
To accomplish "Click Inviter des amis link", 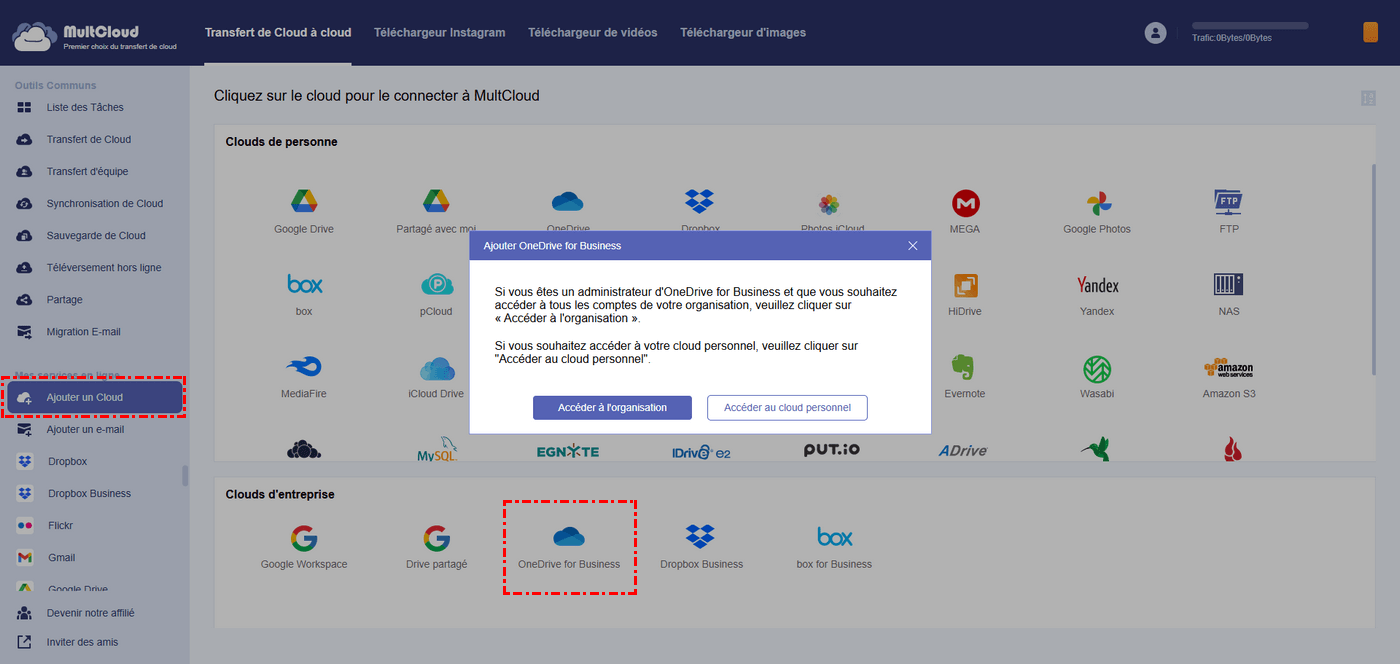I will pos(82,642).
